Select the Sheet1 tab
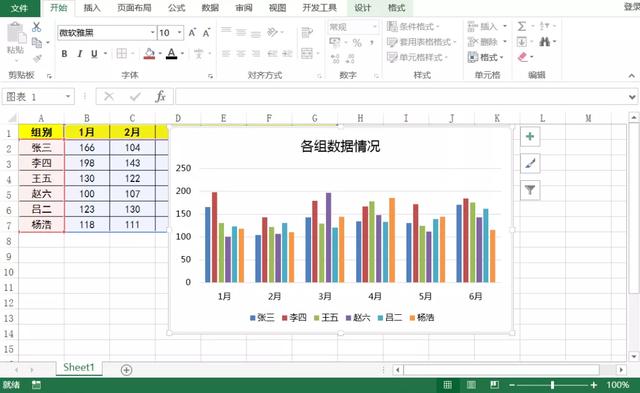 pos(79,367)
